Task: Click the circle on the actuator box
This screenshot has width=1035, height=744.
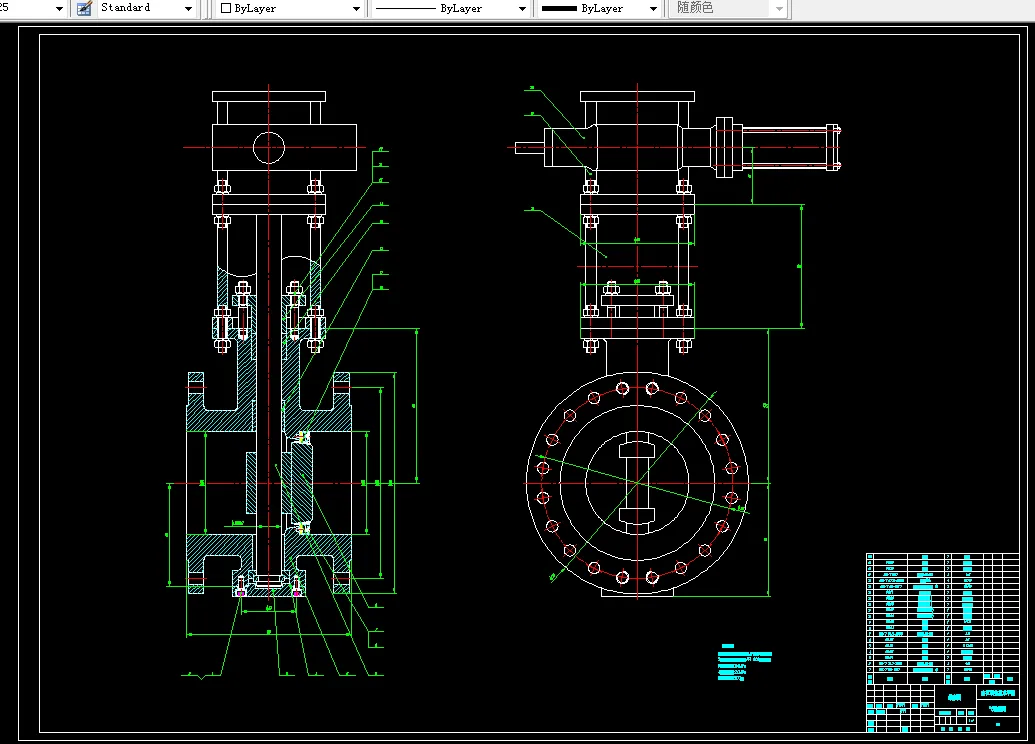Action: [268, 148]
